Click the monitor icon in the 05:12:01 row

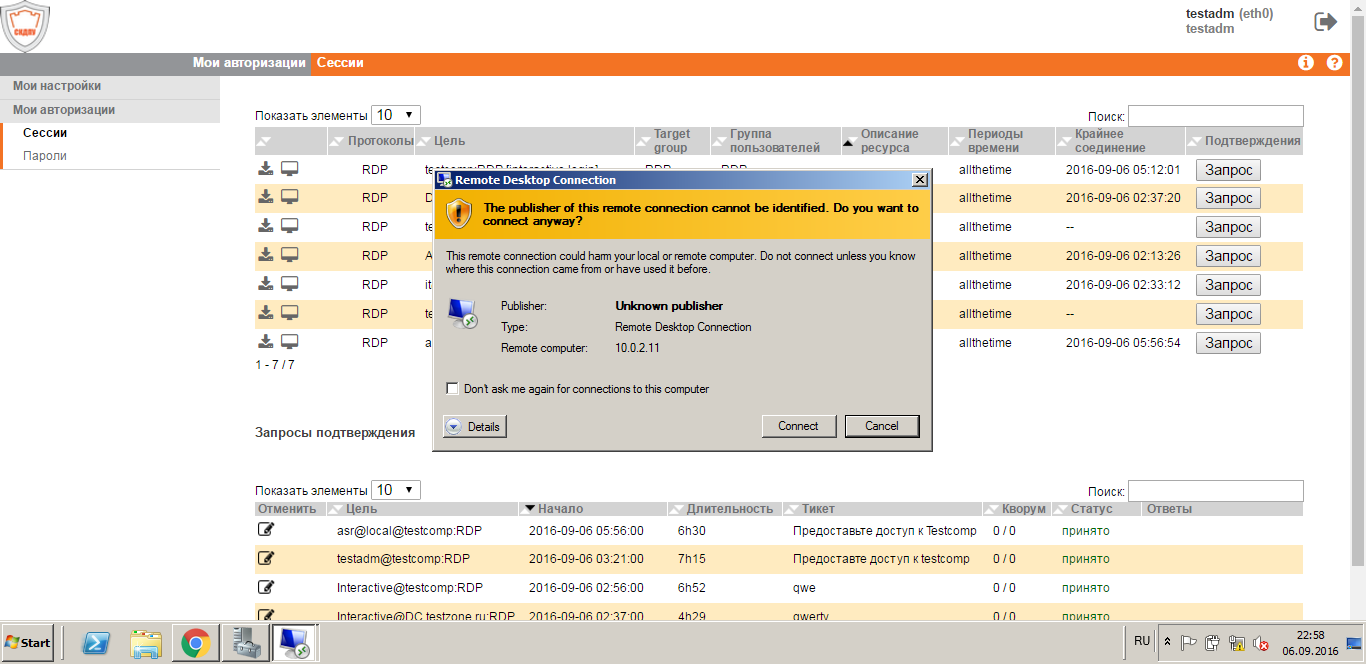(290, 168)
